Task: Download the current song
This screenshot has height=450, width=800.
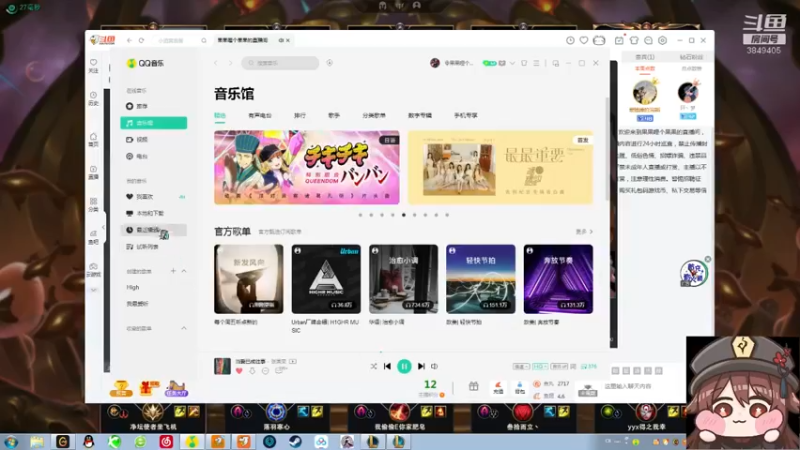Action: (252, 371)
